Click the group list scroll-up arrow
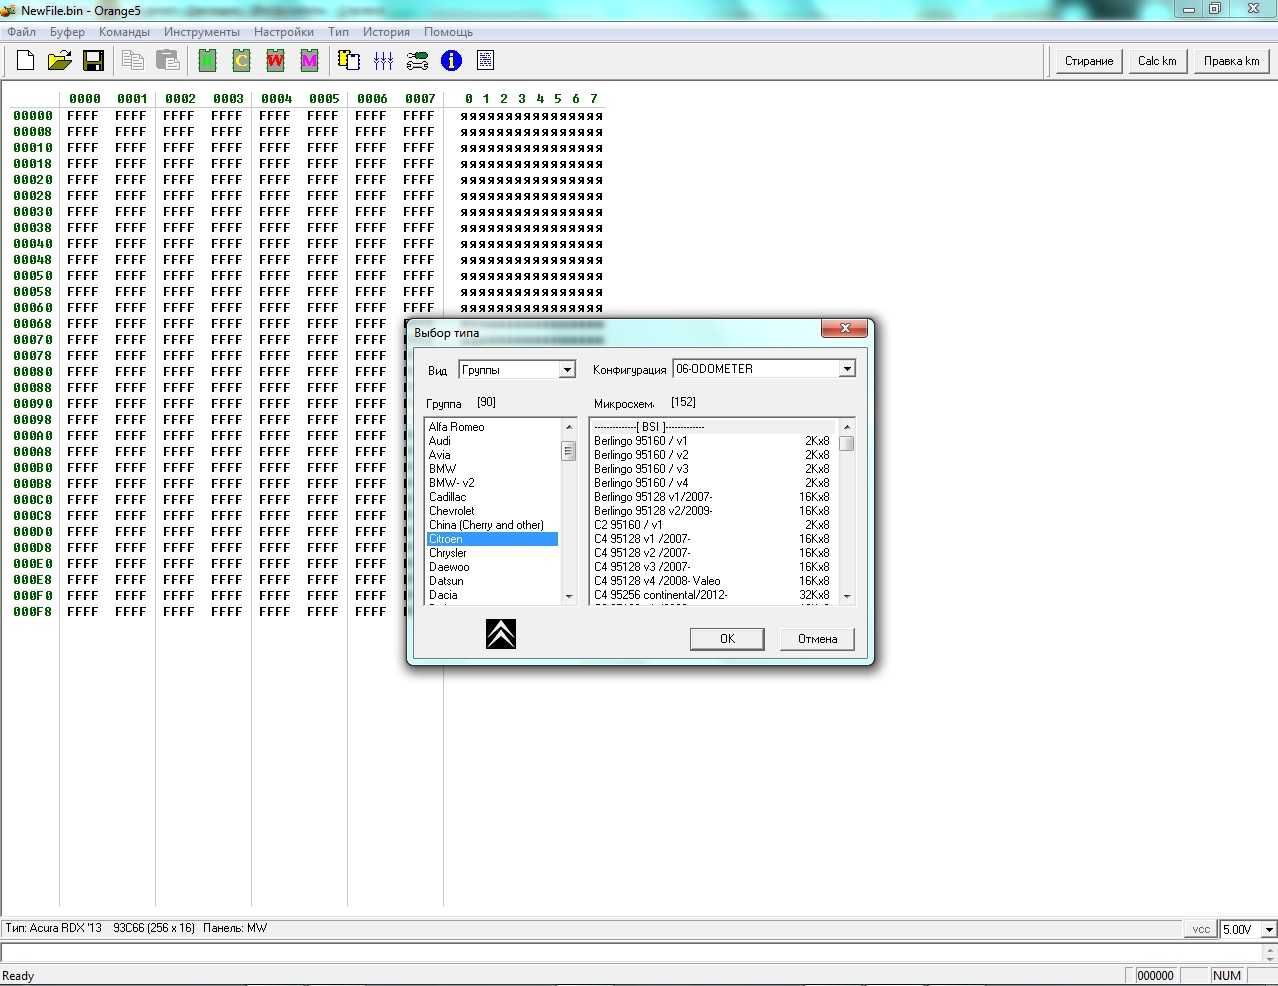This screenshot has width=1278, height=986. point(569,427)
